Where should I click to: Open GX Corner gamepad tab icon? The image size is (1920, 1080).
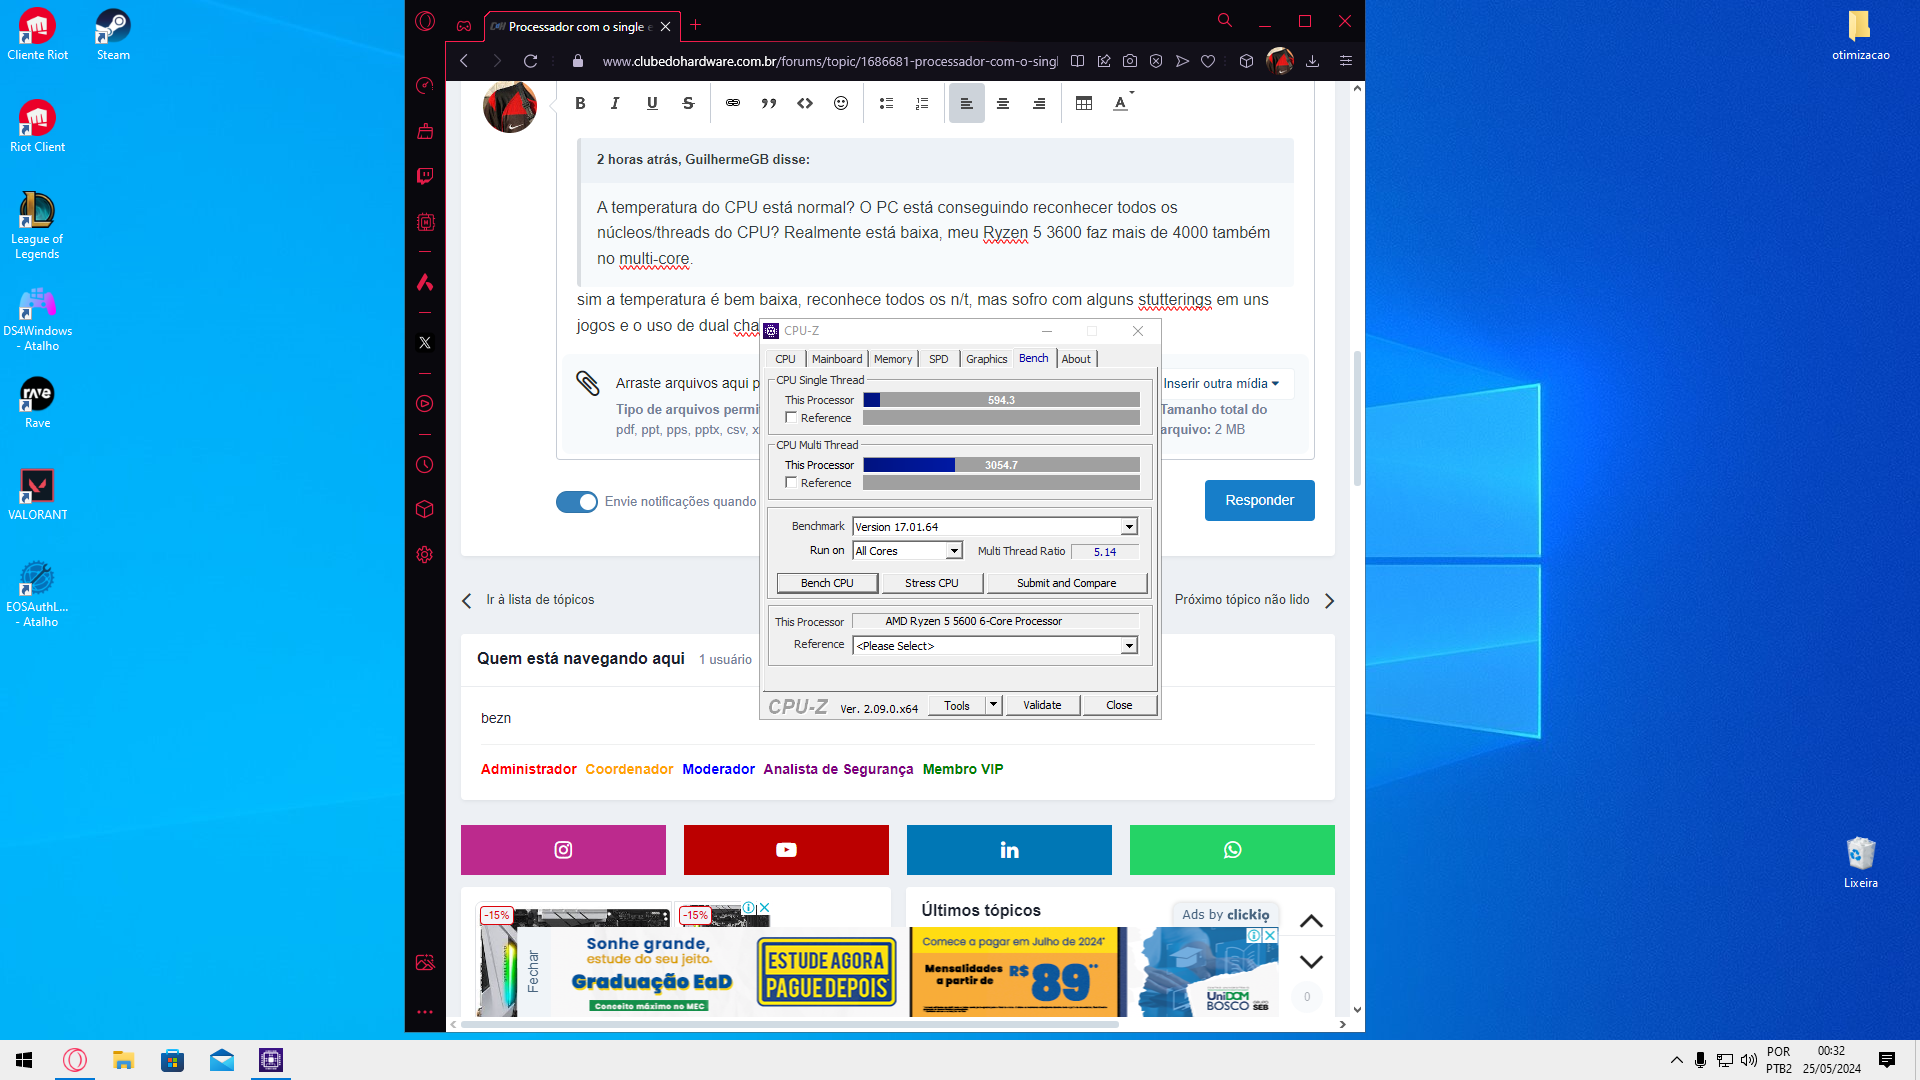(x=464, y=26)
